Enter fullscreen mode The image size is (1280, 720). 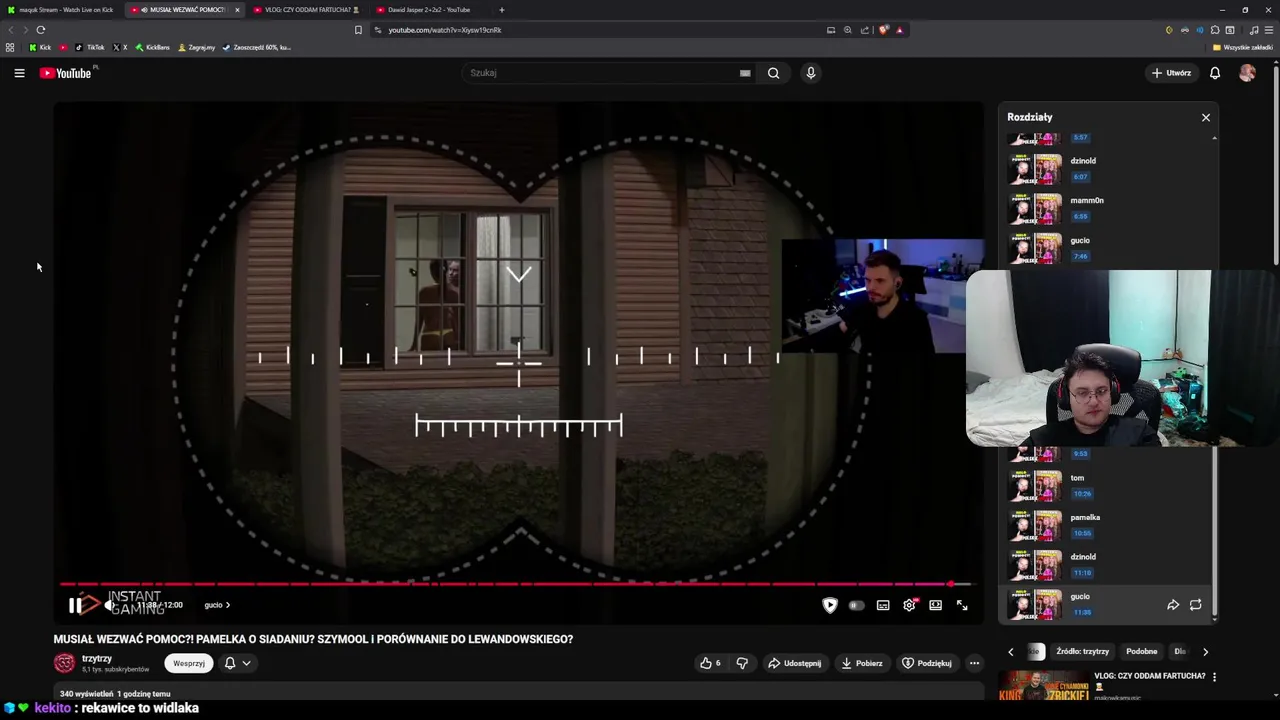(x=962, y=605)
